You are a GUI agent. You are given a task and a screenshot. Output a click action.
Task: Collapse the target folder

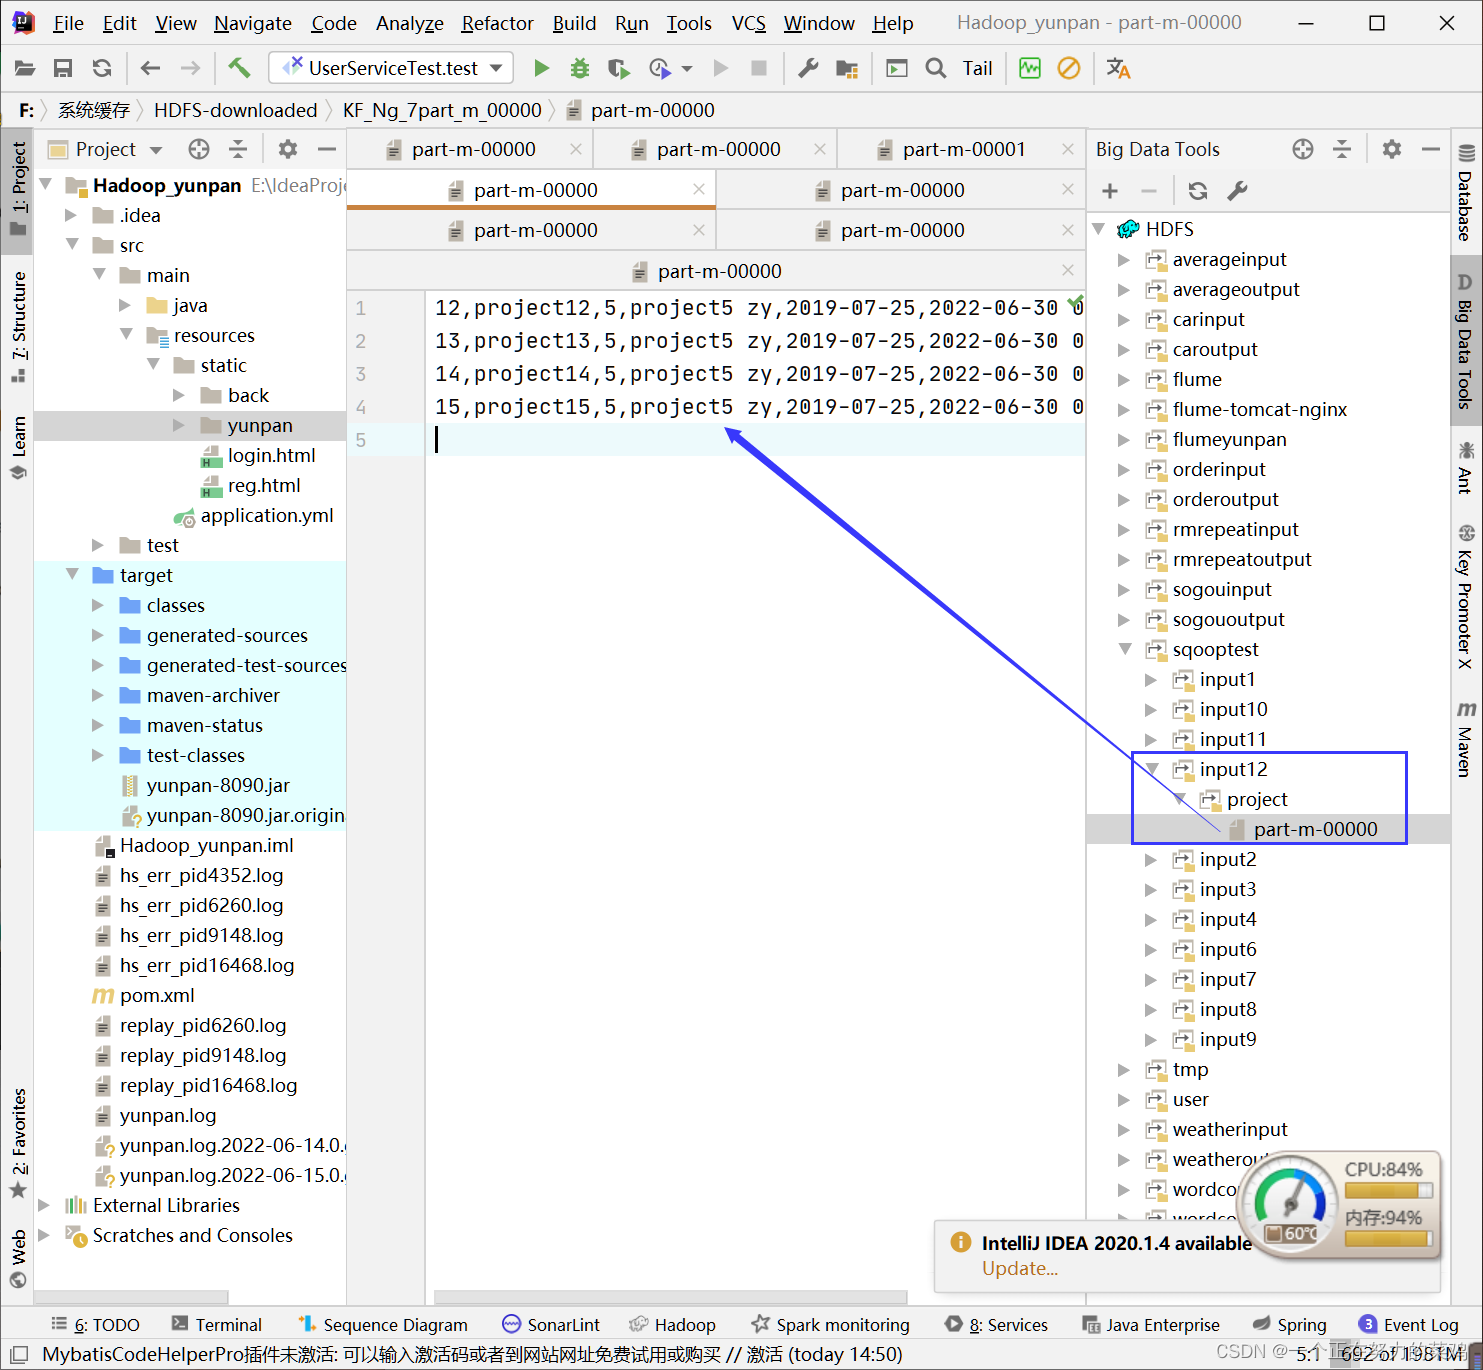coord(71,574)
